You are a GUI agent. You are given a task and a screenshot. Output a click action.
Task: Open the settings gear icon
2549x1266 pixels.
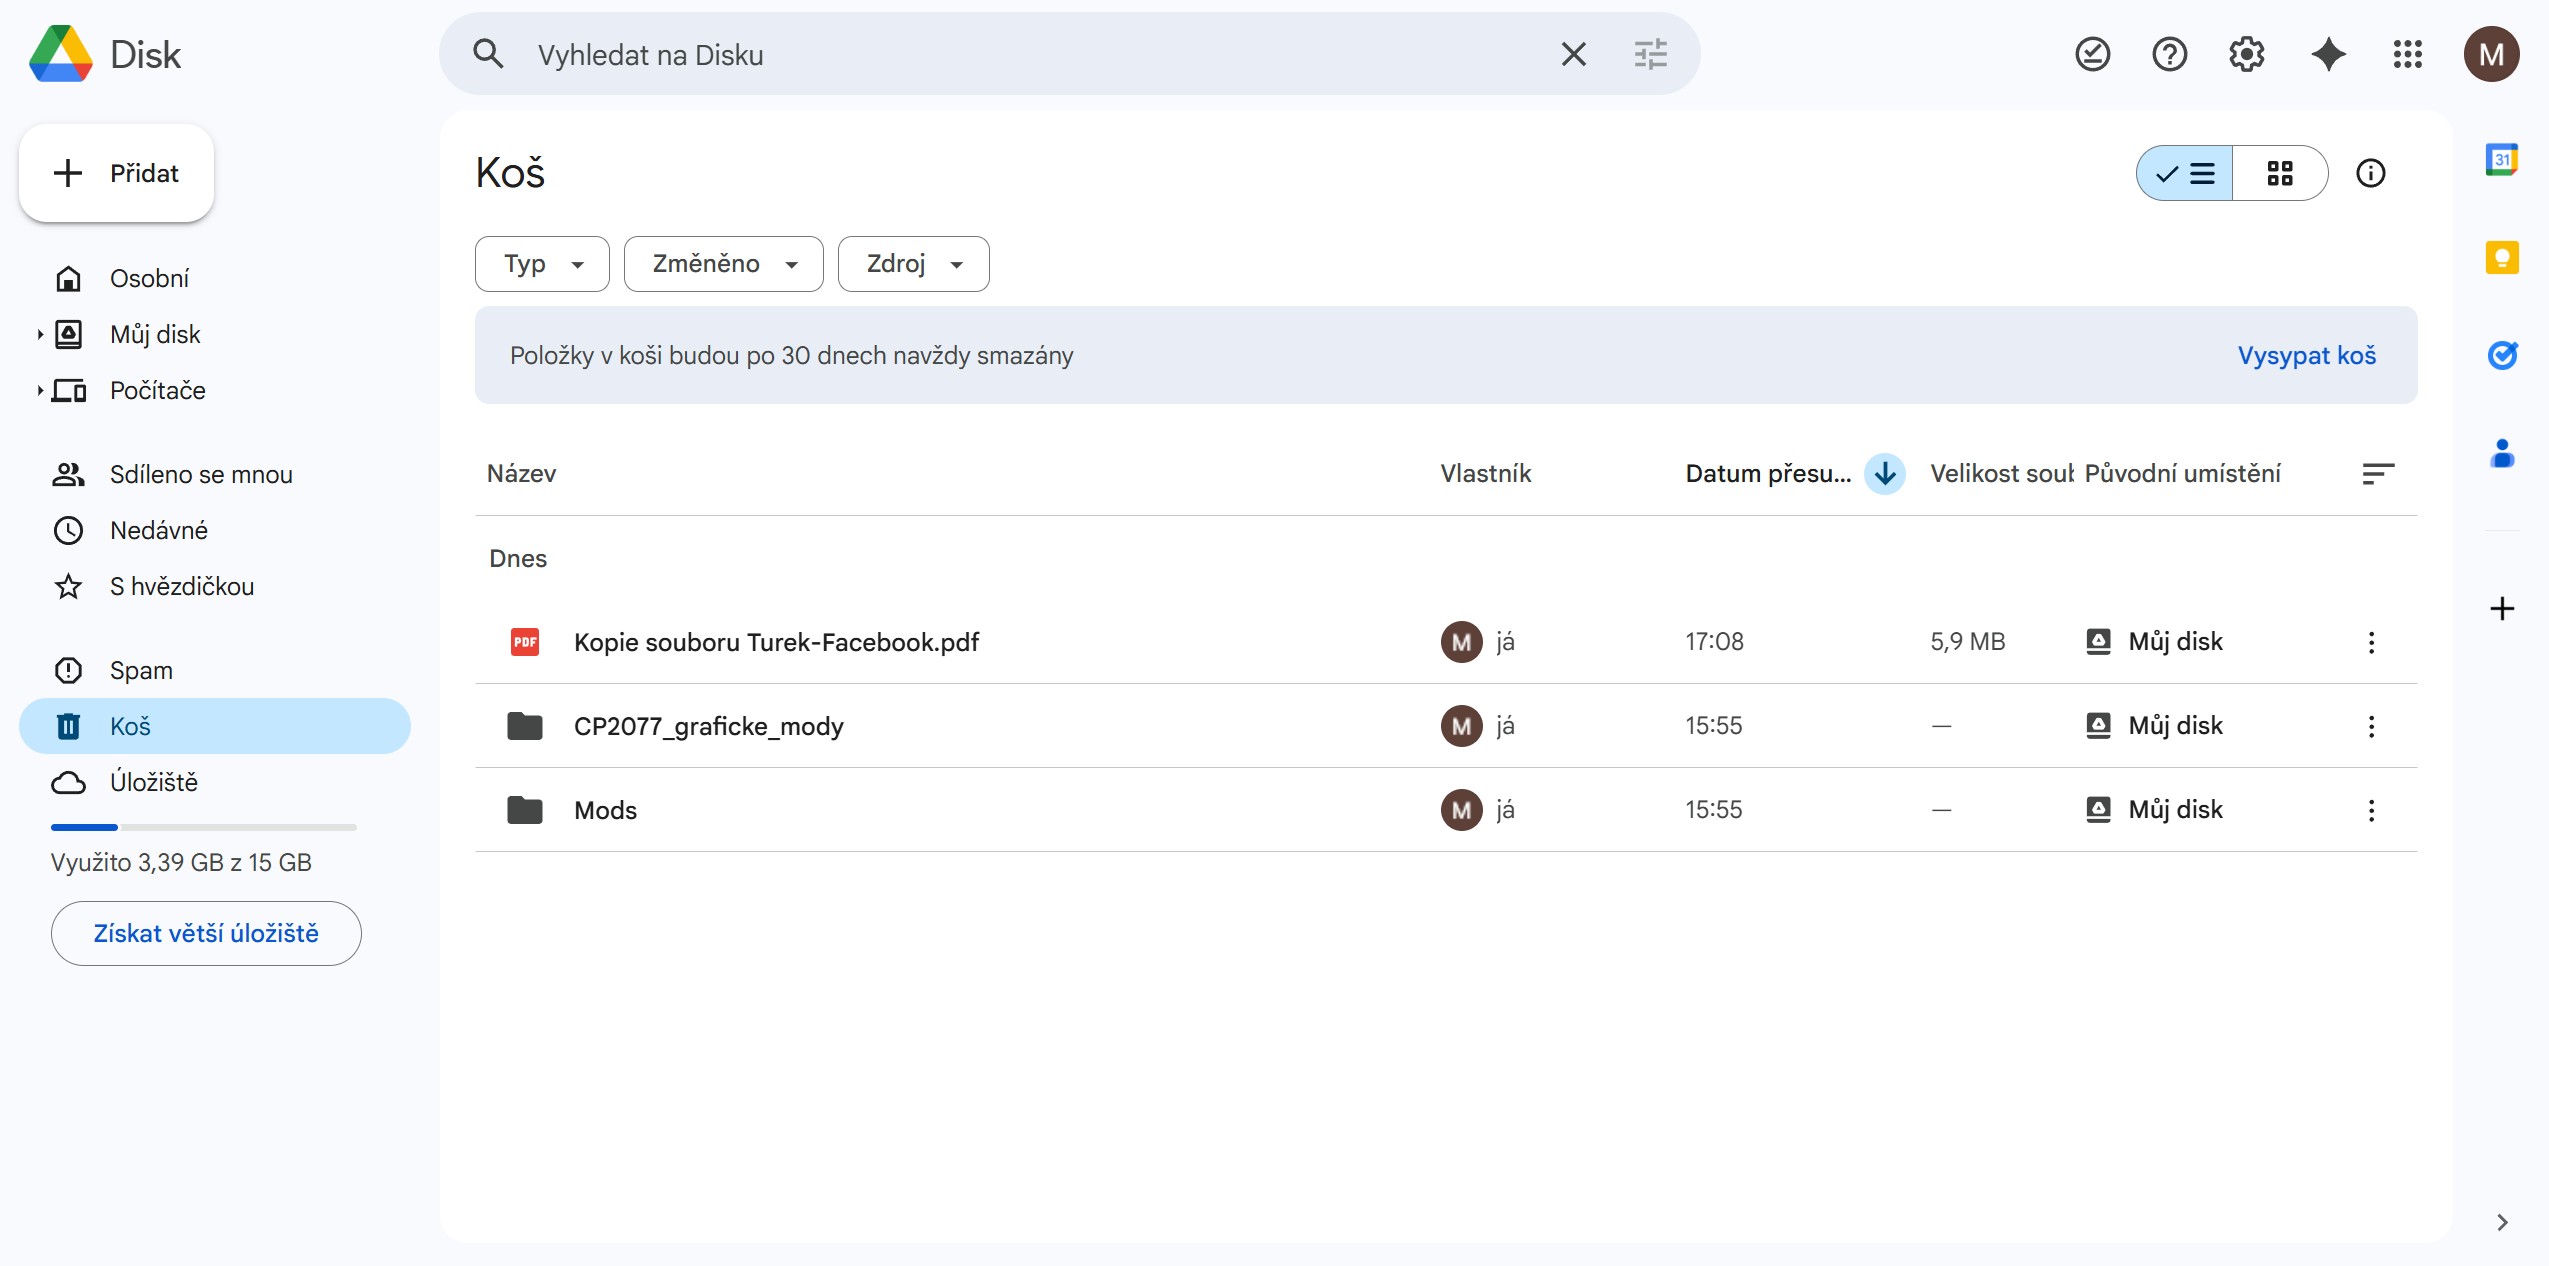(x=2246, y=54)
